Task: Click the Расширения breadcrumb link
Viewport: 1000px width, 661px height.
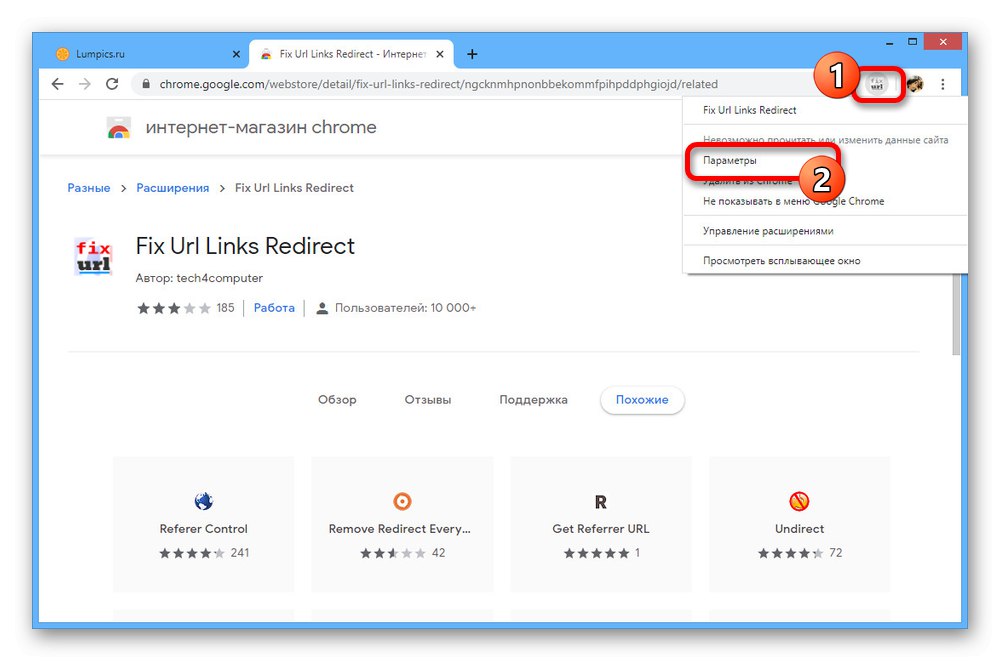Action: click(x=173, y=188)
